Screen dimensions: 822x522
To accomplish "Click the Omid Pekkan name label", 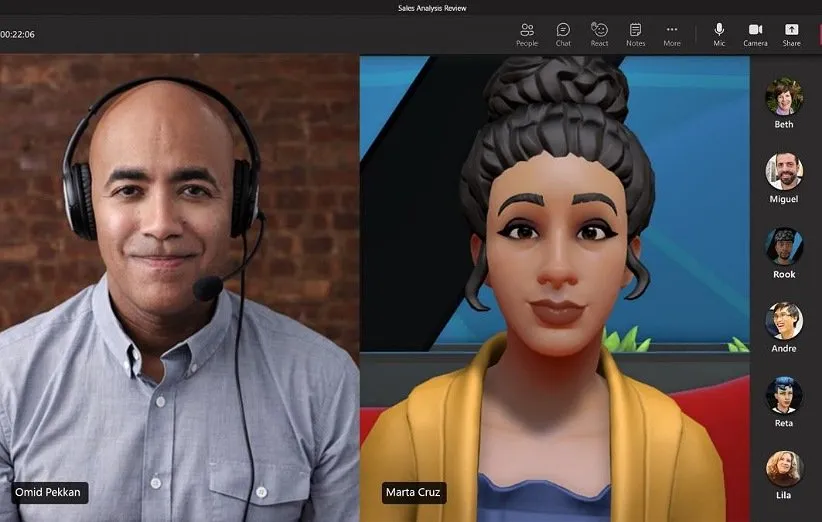I will click(50, 492).
